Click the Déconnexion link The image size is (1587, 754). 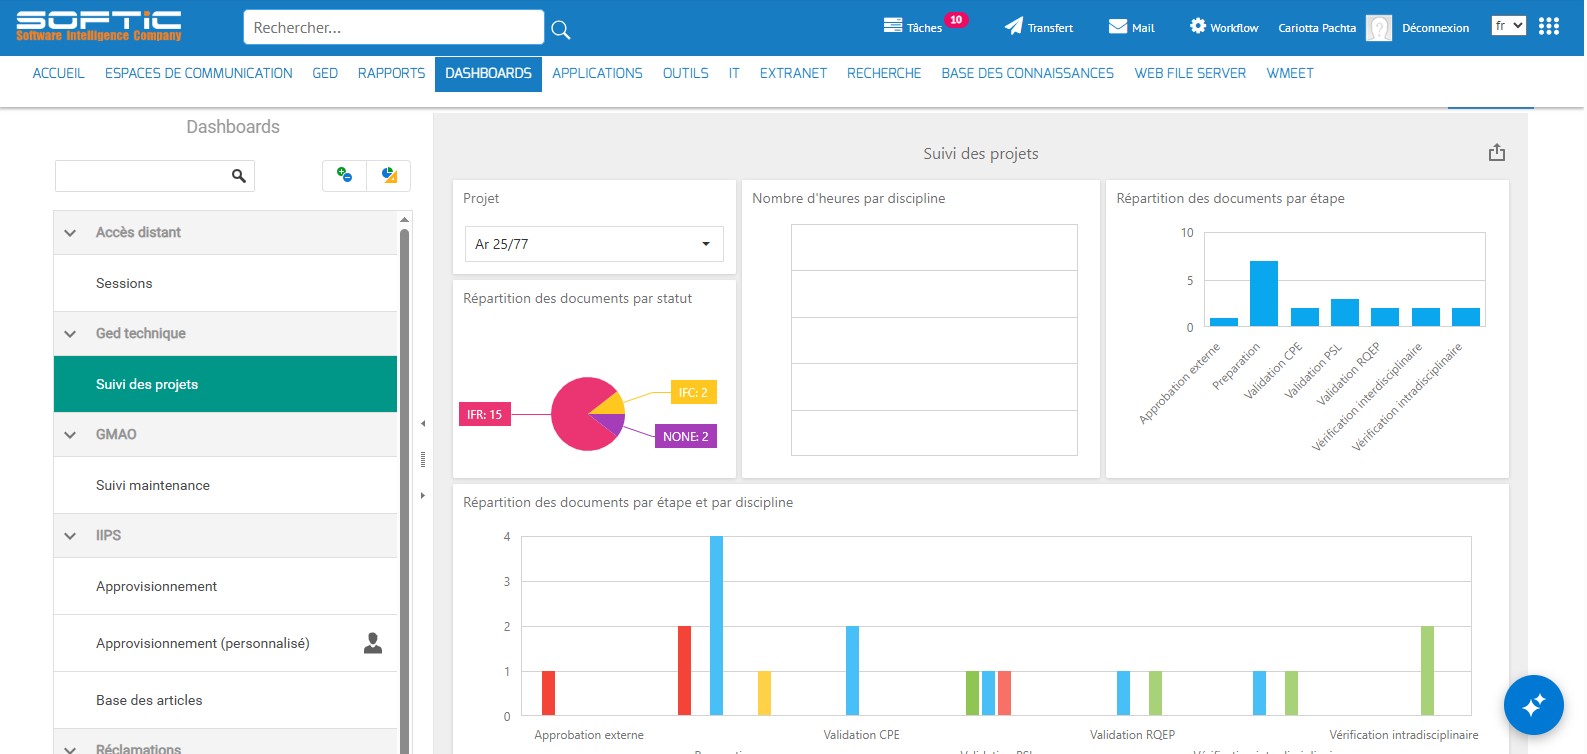click(x=1435, y=28)
